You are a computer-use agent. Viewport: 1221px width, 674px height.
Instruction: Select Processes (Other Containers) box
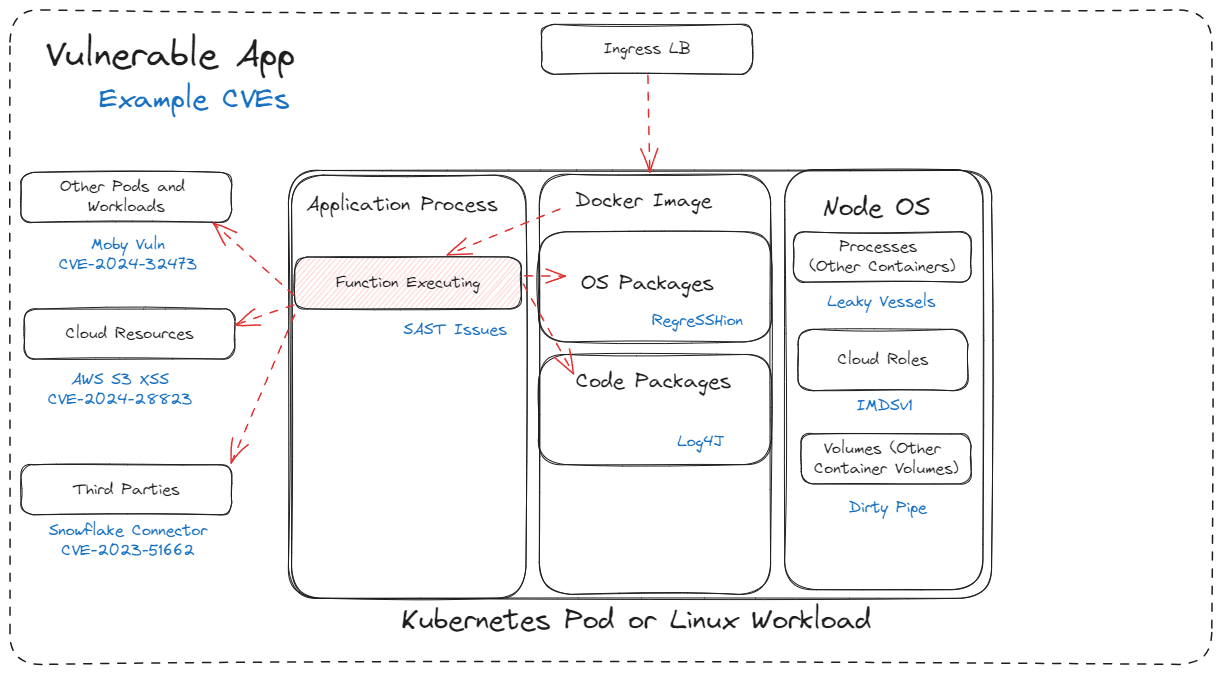click(881, 257)
